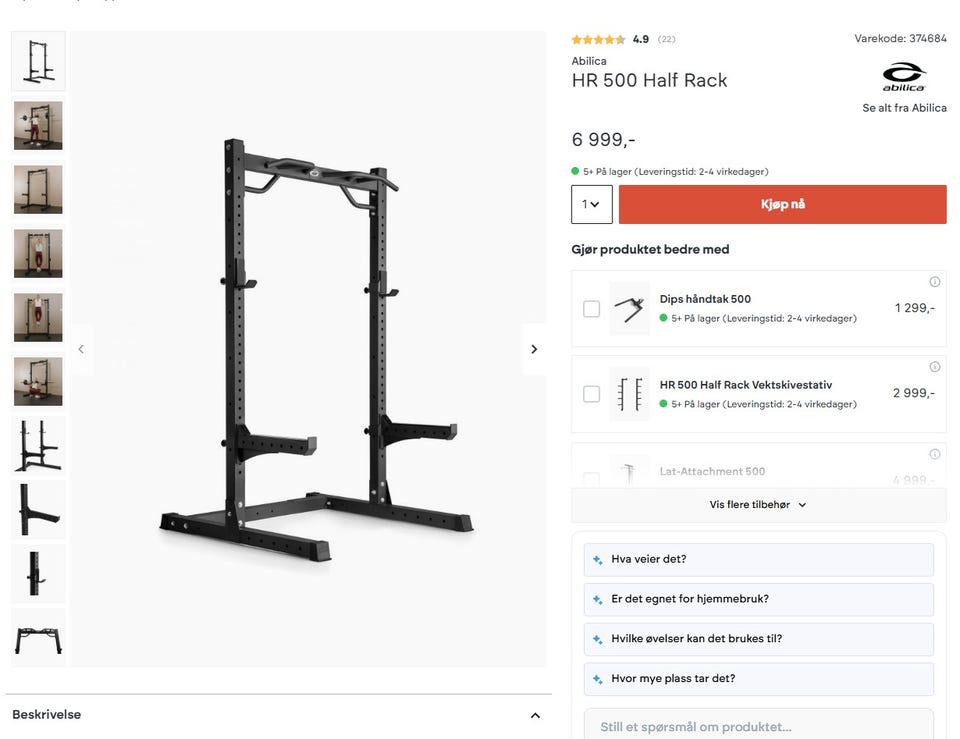The height and width of the screenshot is (739, 960).
Task: Open info icon for Lat-Attachment 500
Action: 934,454
